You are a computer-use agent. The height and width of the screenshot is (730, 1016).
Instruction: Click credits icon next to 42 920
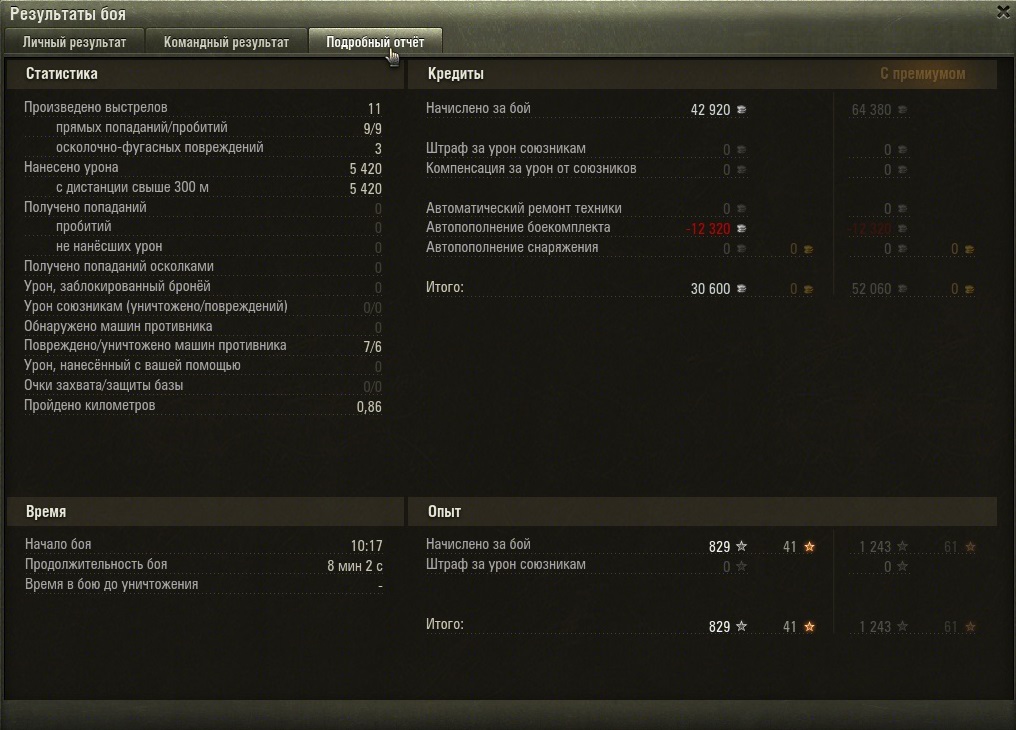(x=742, y=109)
